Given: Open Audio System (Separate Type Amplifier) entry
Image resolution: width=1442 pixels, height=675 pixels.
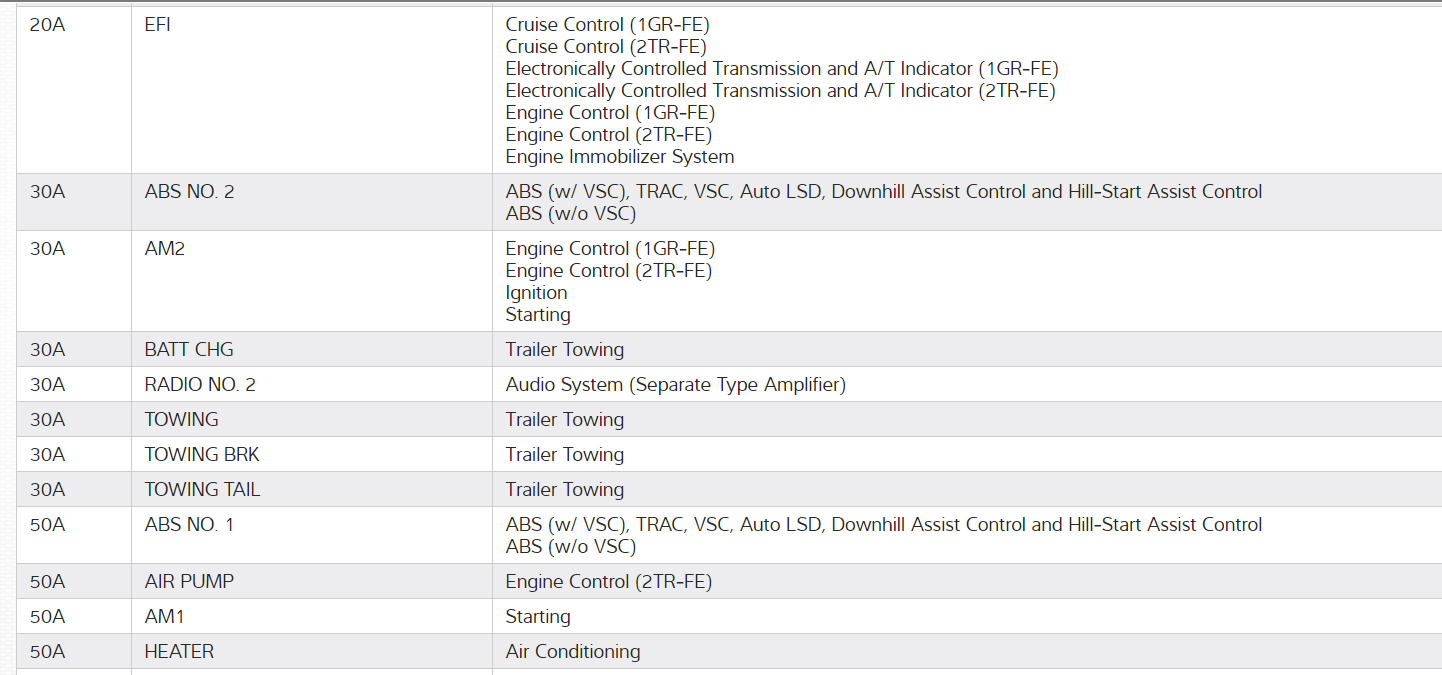Looking at the screenshot, I should [675, 384].
